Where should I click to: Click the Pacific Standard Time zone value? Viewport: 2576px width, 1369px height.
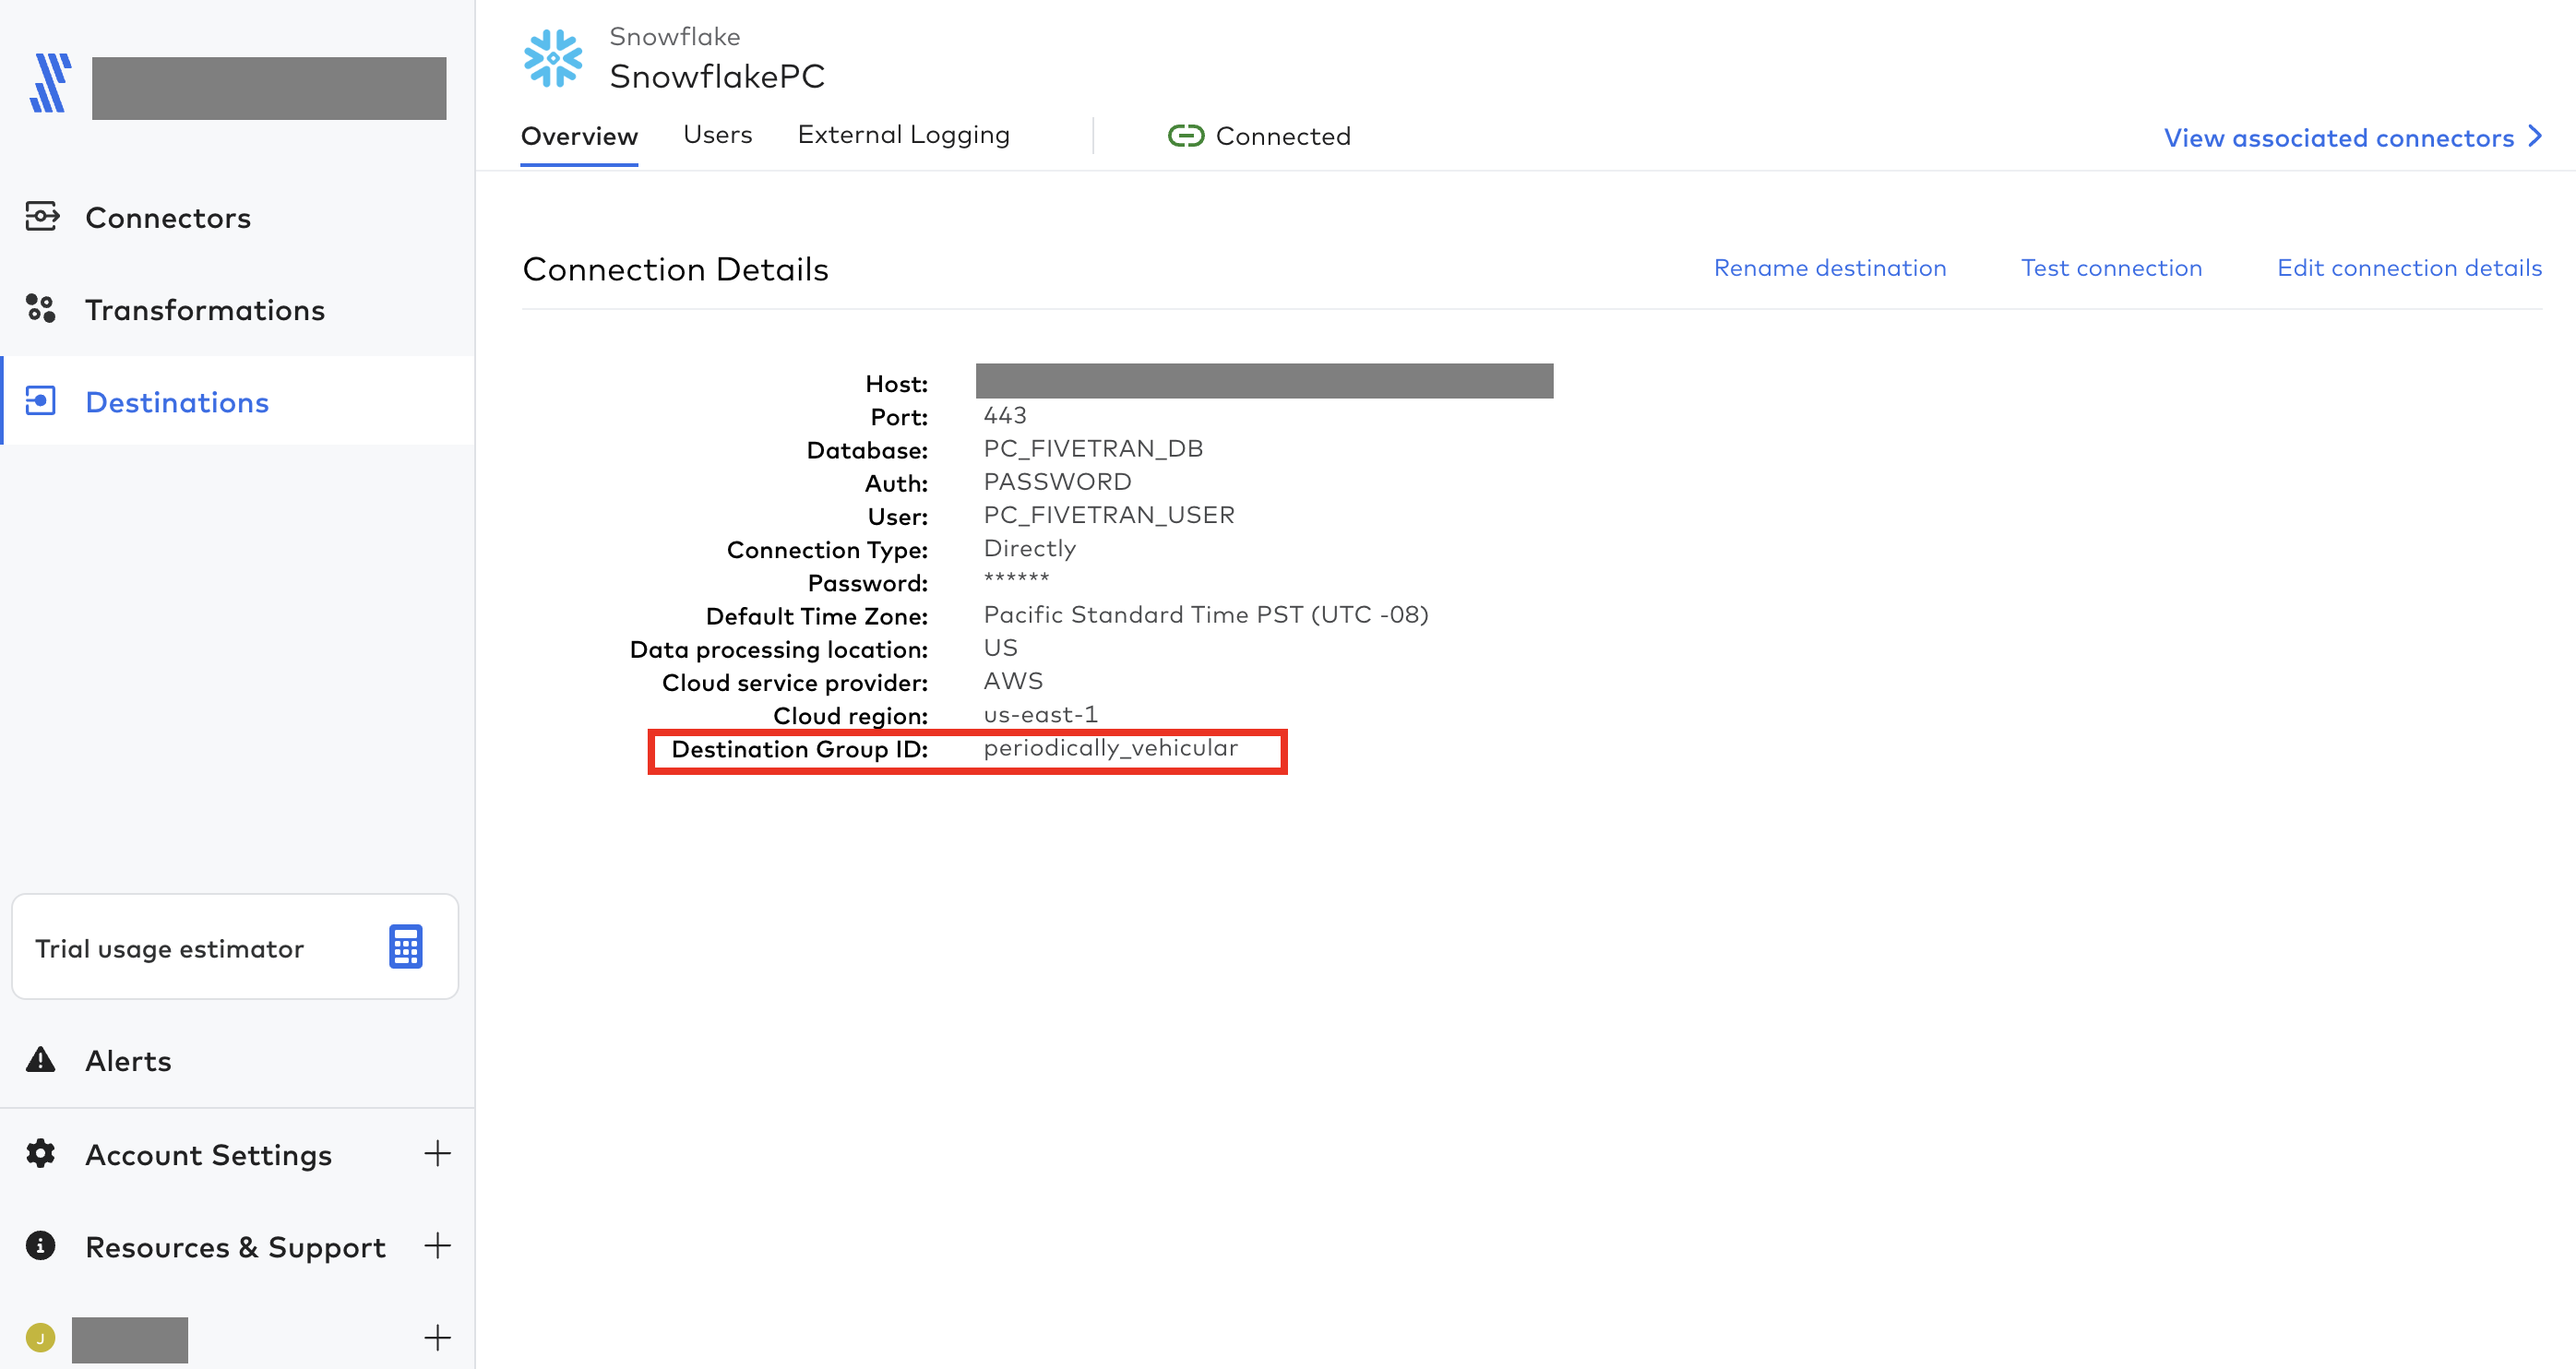coord(1205,614)
